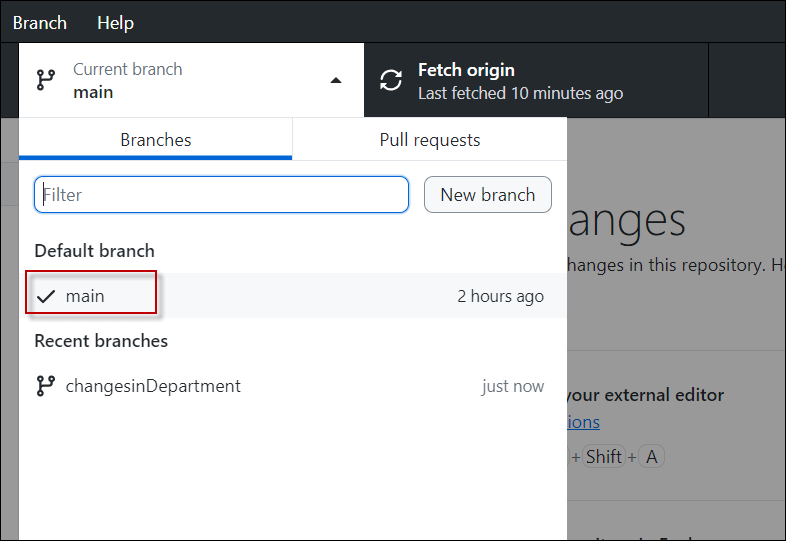Click the Shift key badge
The image size is (786, 541).
pyautogui.click(x=604, y=457)
